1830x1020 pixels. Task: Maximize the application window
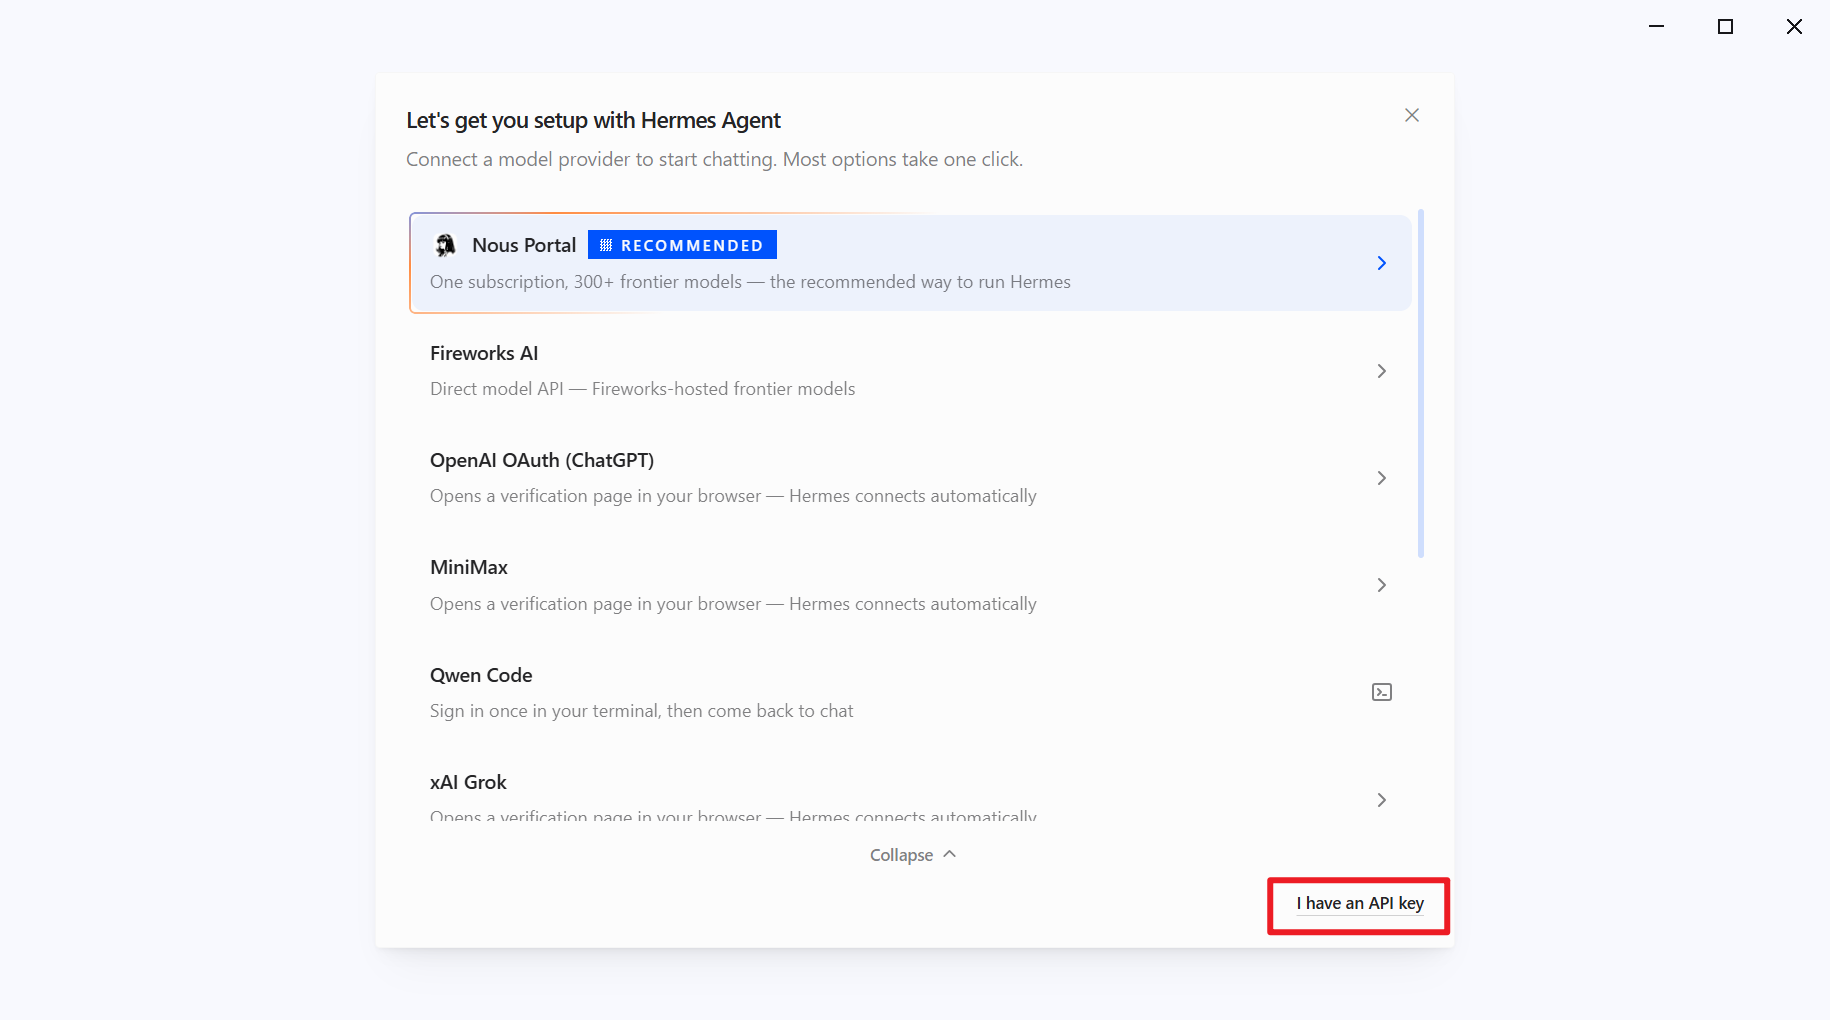(x=1725, y=27)
